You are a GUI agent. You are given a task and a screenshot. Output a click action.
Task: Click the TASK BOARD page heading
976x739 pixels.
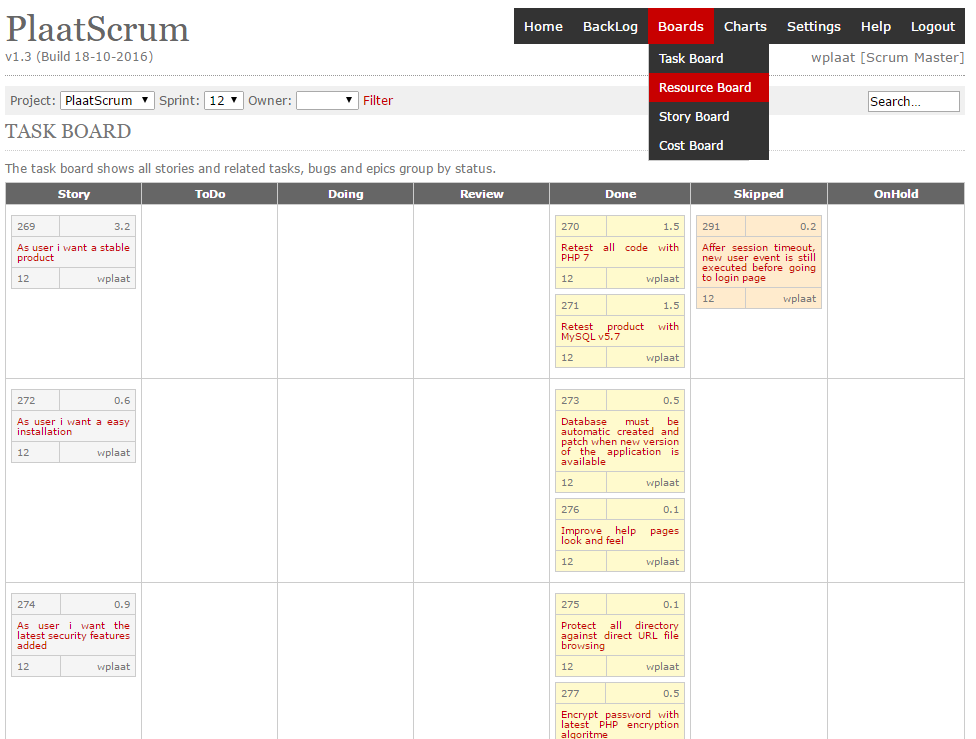[x=68, y=131]
